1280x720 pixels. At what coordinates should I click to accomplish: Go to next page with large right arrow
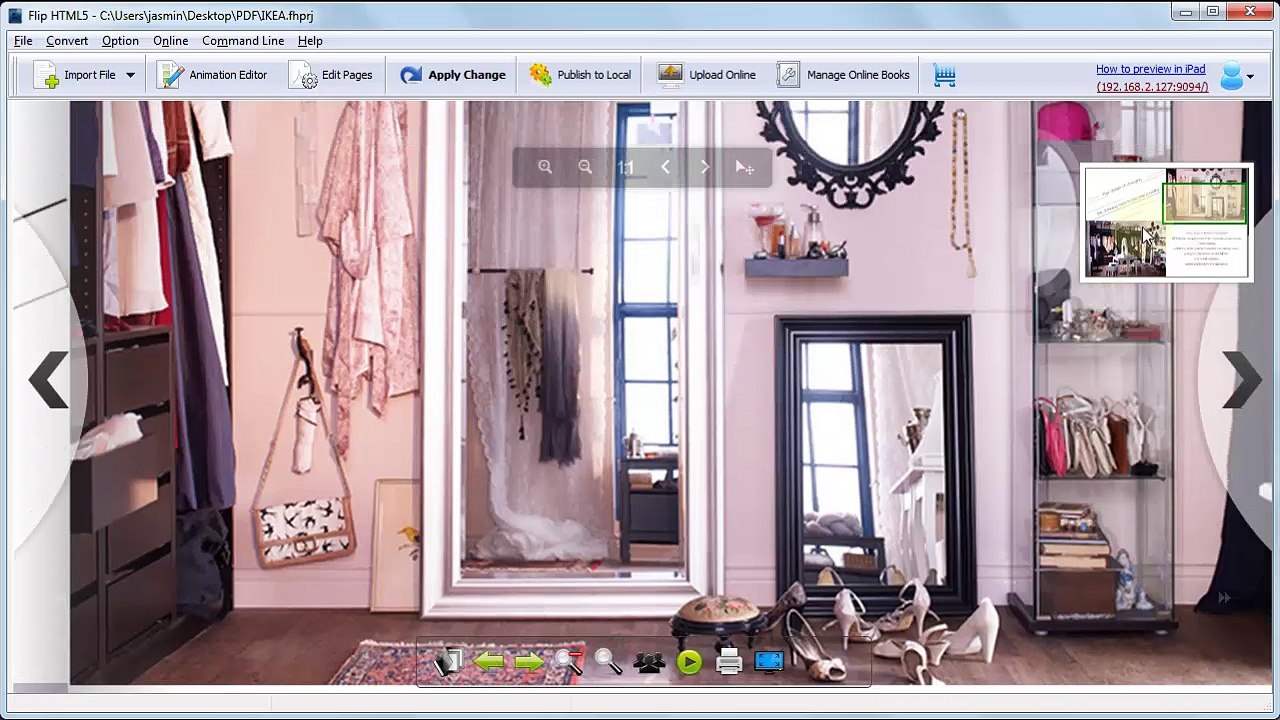tap(1241, 380)
